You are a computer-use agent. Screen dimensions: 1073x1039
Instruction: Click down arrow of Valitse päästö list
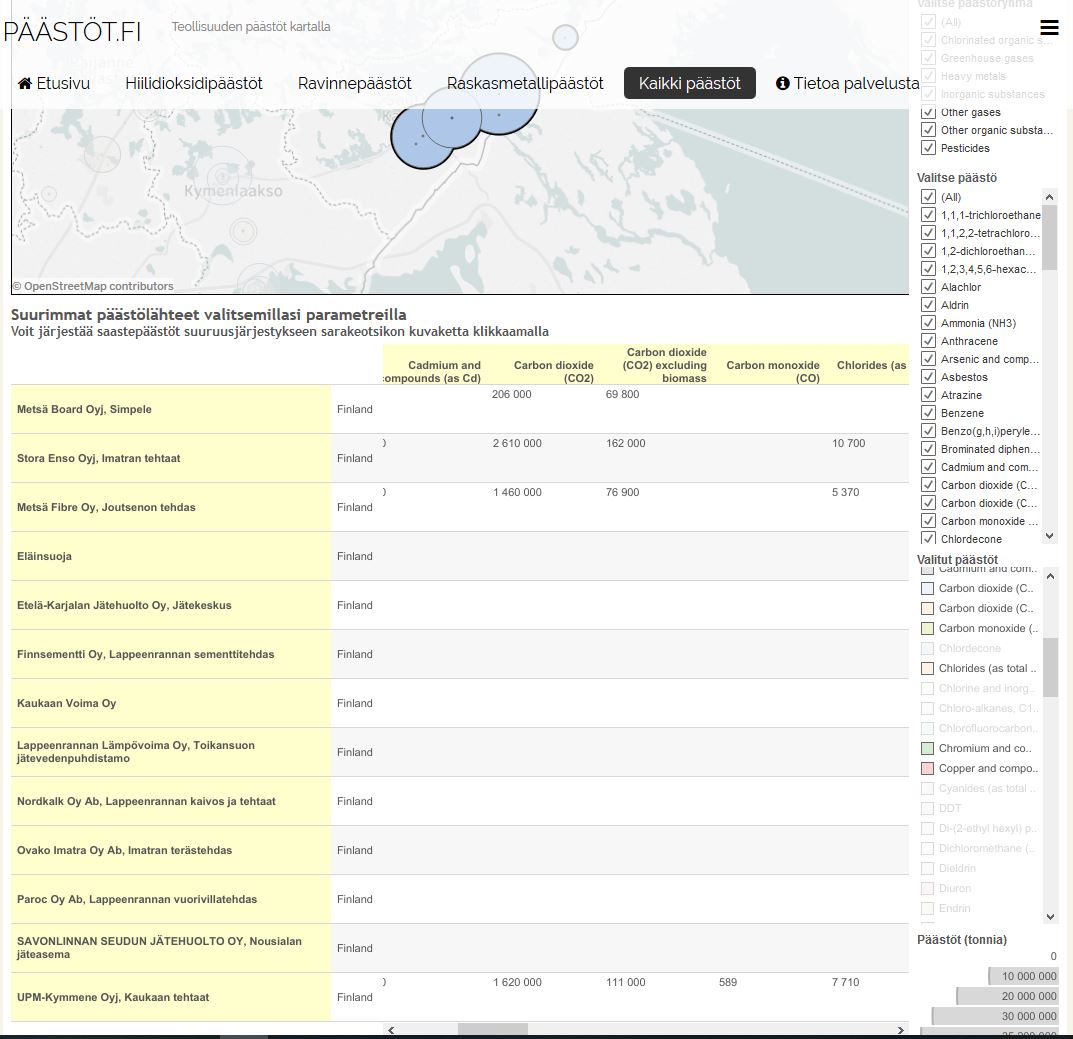1049,536
